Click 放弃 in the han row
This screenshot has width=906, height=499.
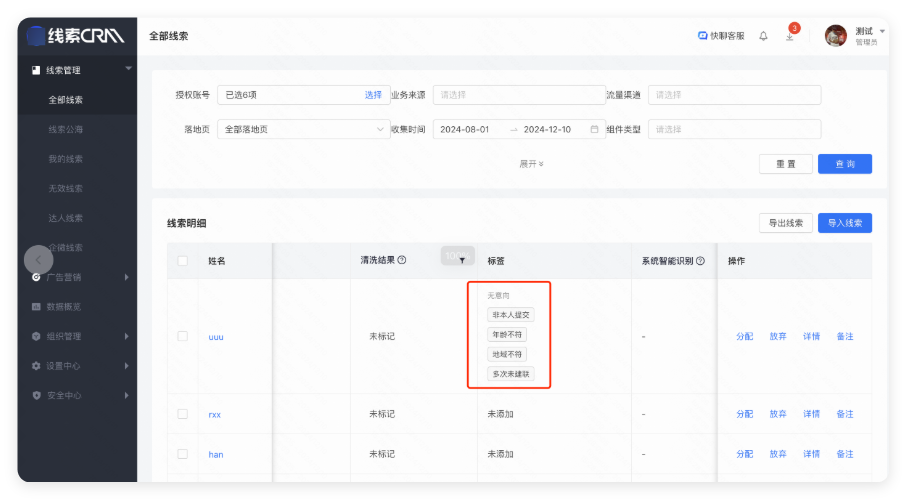pos(778,454)
